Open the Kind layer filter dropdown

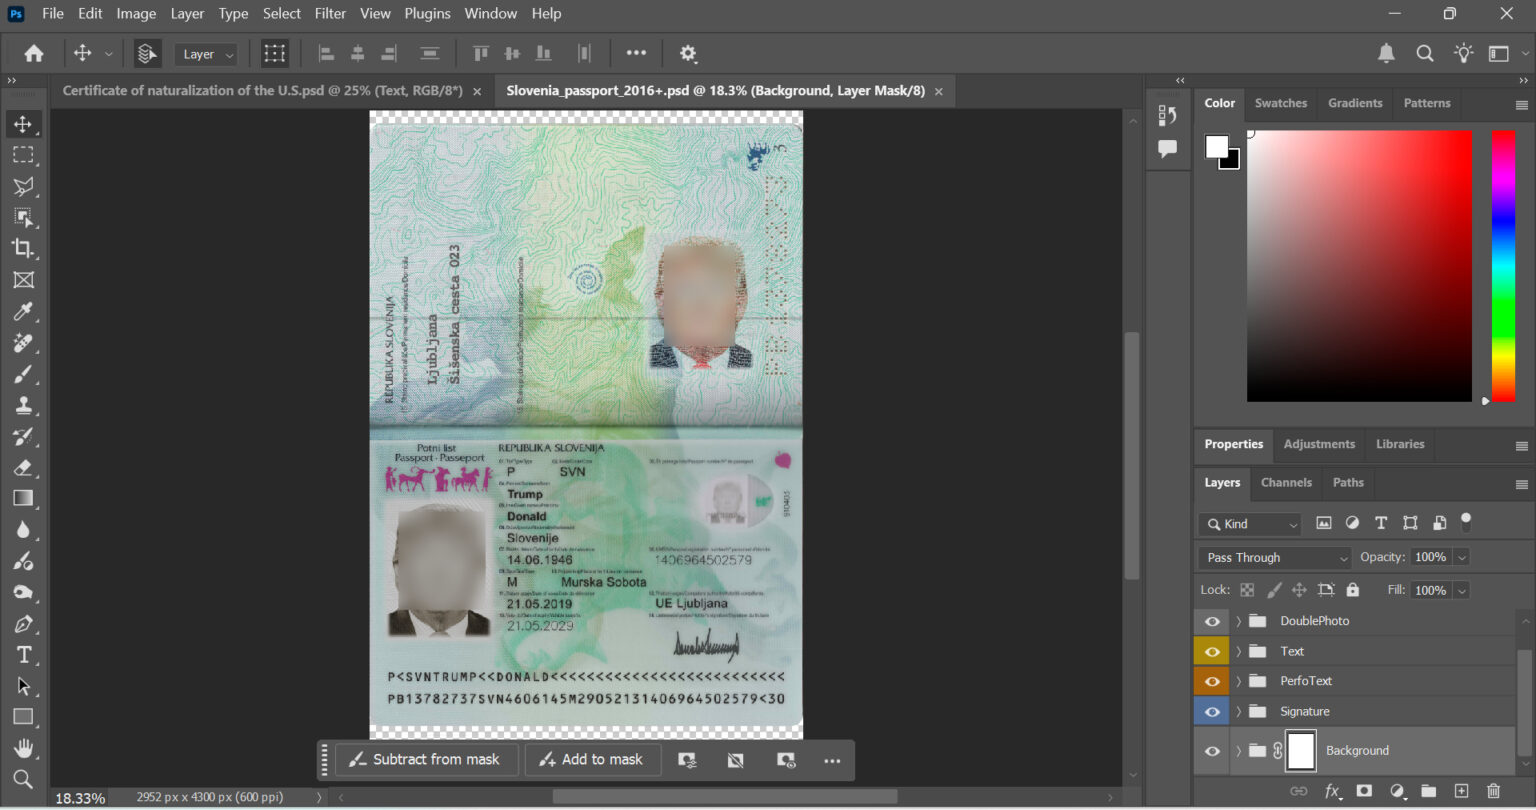pos(1249,523)
